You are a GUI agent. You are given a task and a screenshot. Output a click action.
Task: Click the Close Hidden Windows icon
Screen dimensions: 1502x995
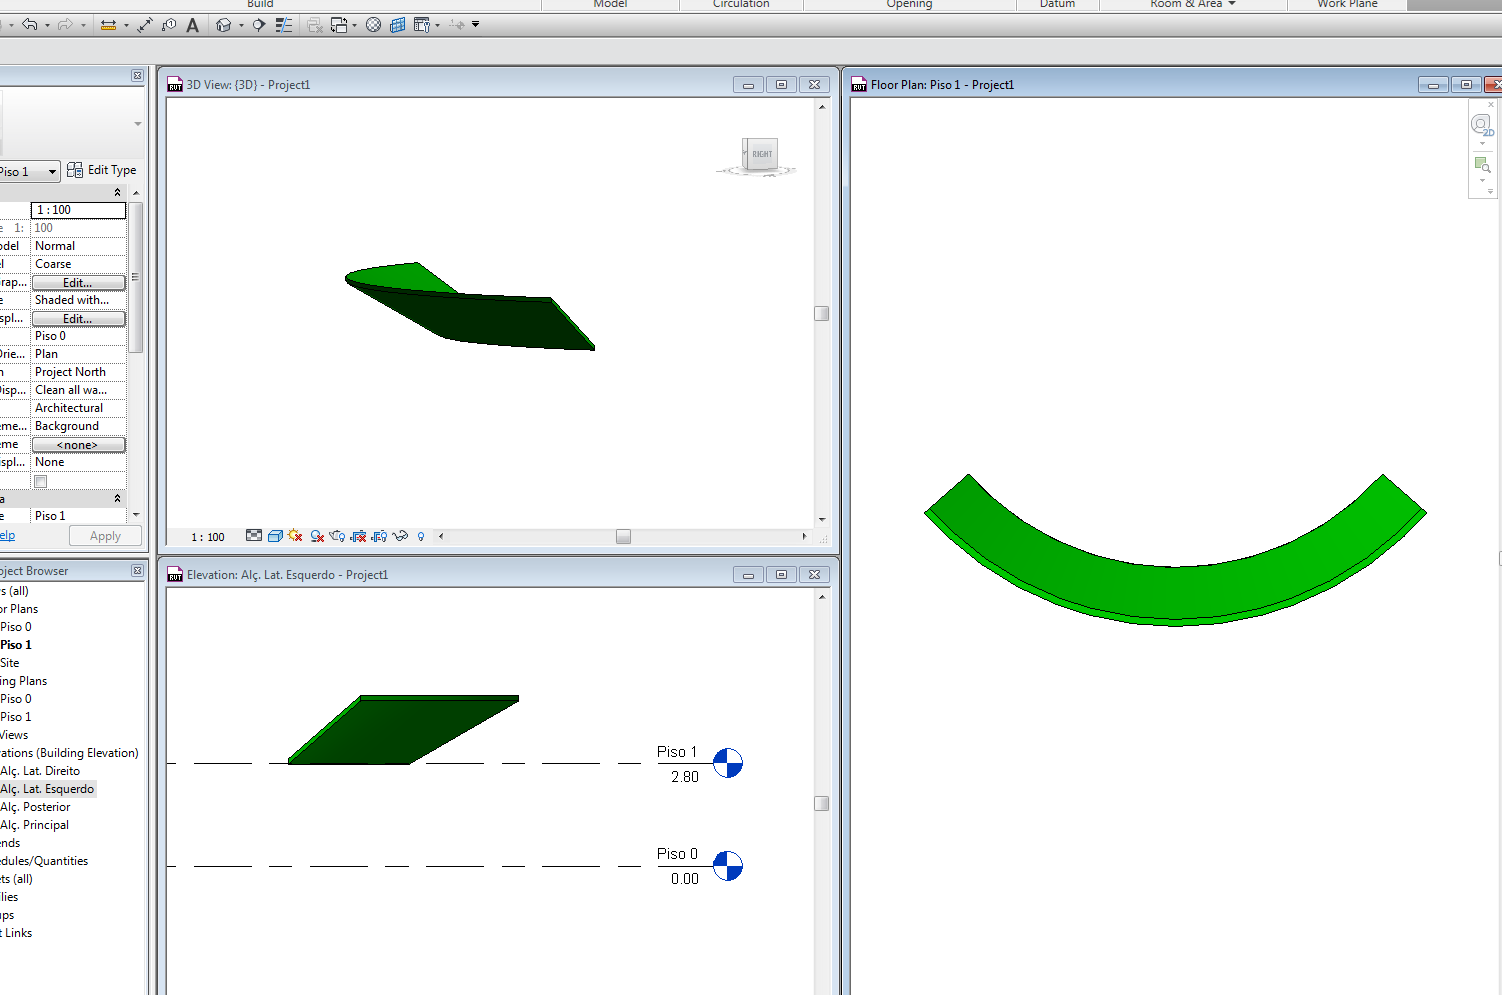point(314,24)
